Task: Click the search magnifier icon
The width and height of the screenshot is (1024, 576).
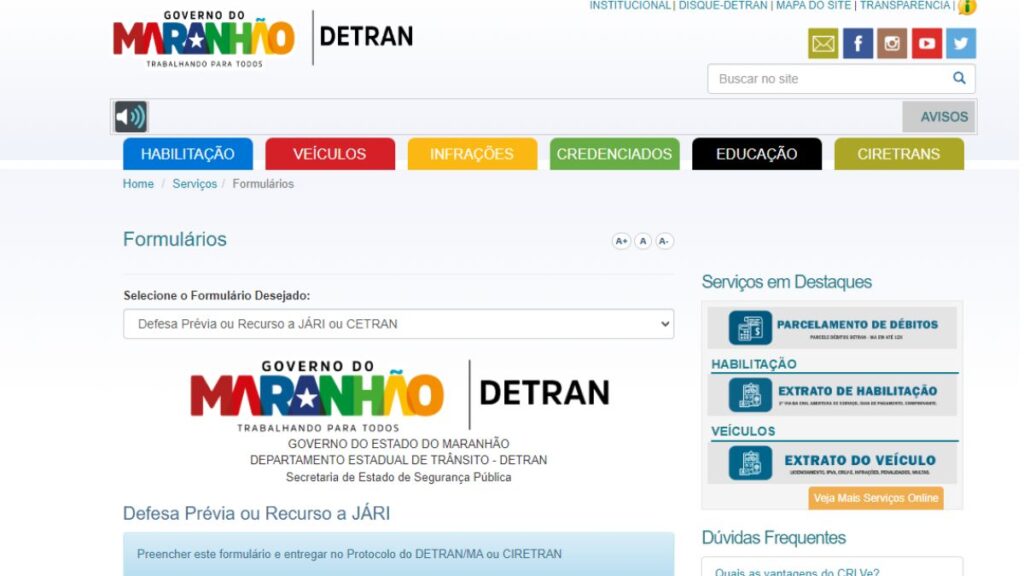Action: pyautogui.click(x=959, y=79)
